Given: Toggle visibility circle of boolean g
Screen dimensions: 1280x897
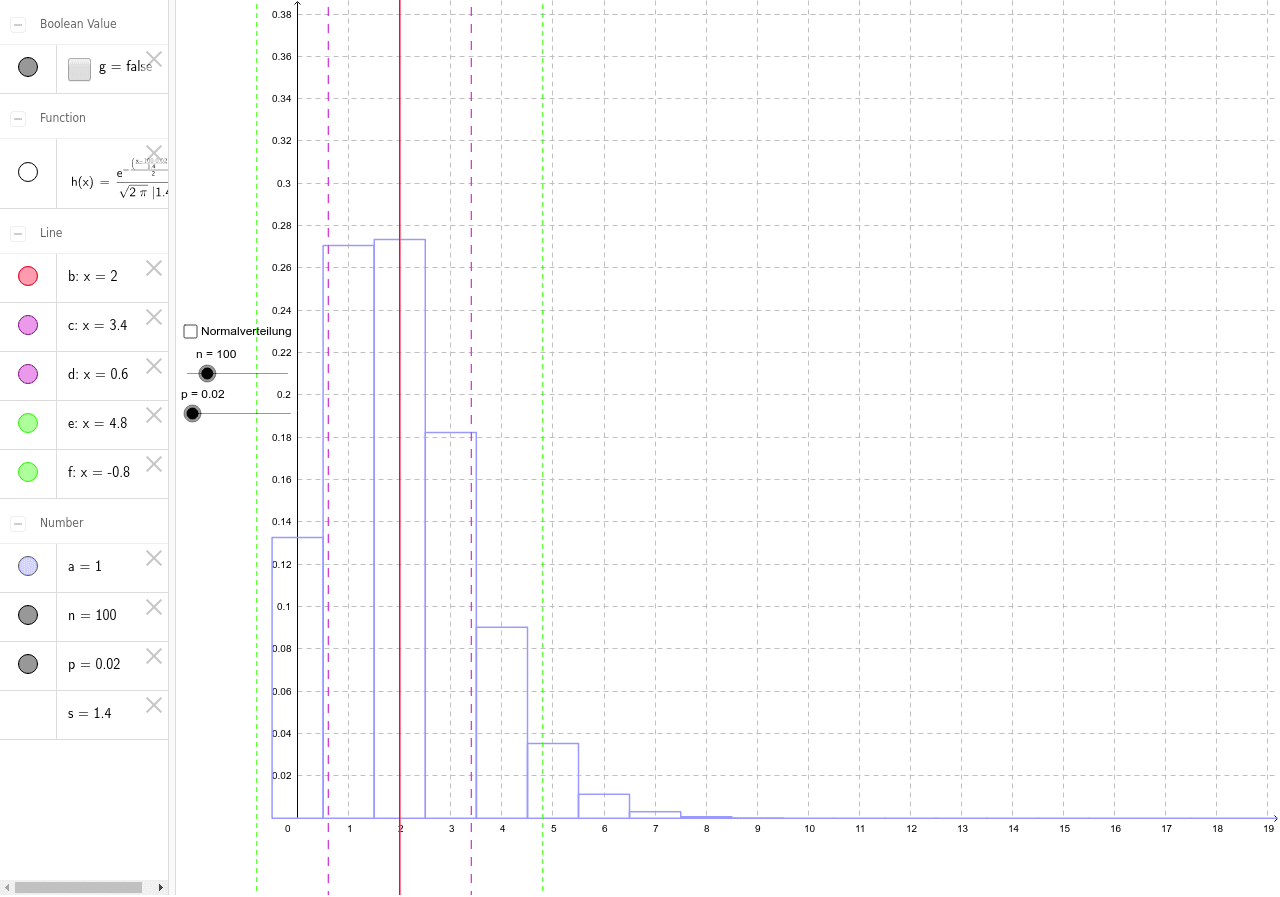Looking at the screenshot, I should point(28,67).
